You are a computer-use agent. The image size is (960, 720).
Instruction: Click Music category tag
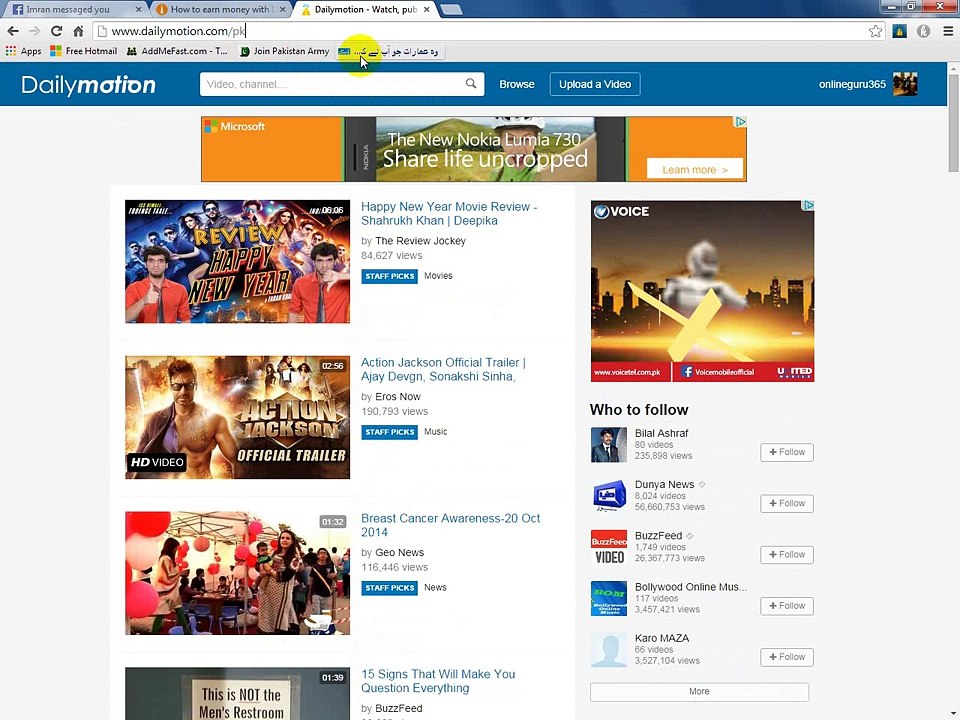(435, 432)
